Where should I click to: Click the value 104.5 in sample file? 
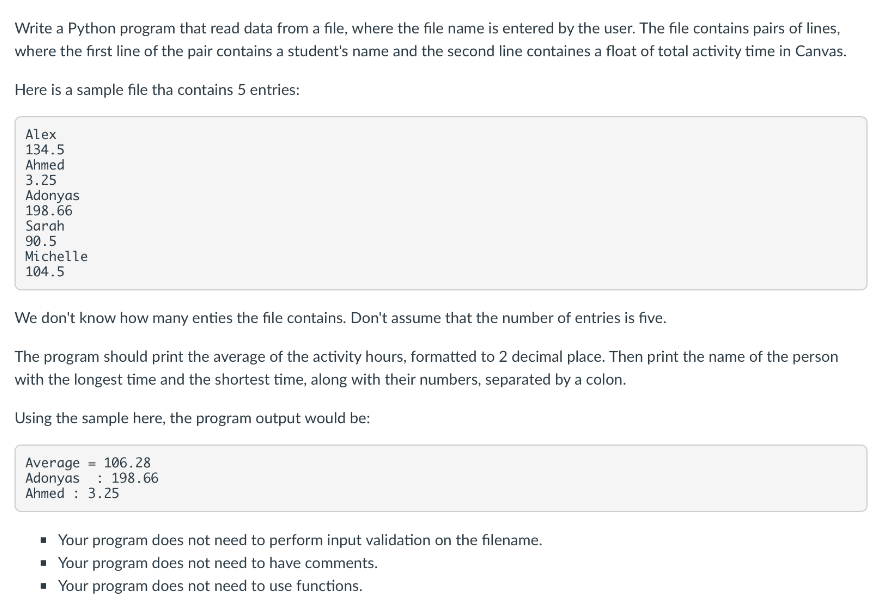[45, 272]
